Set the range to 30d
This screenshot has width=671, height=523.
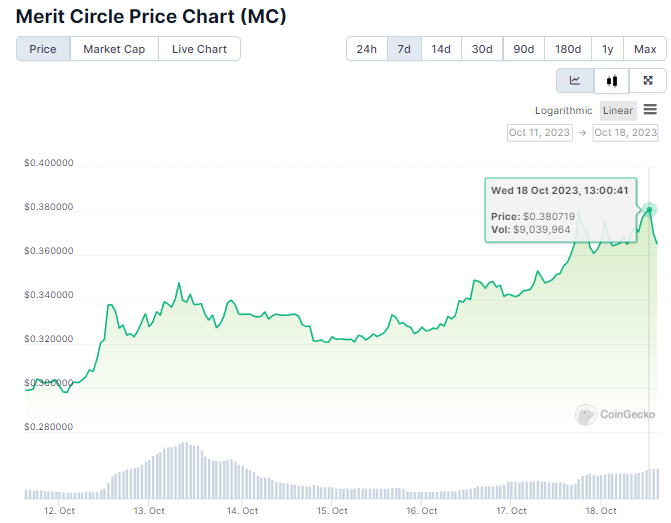[482, 49]
